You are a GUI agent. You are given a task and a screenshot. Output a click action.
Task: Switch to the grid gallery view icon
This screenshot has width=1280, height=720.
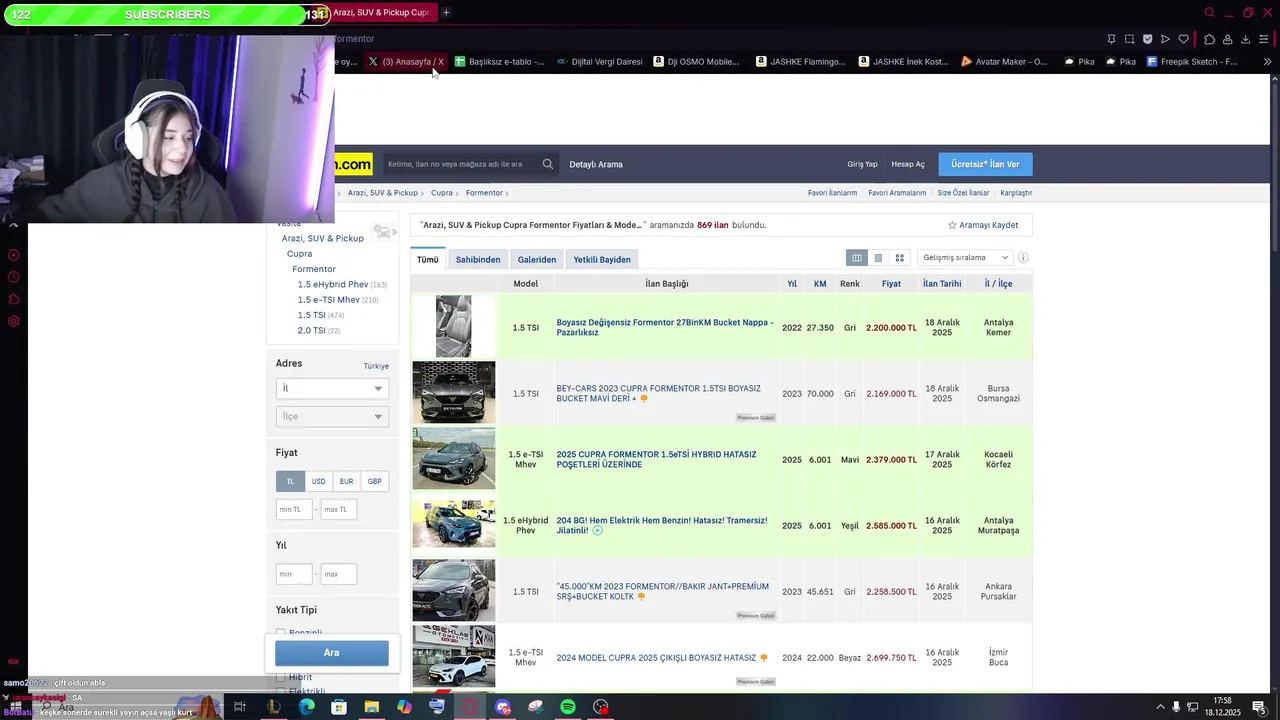(x=900, y=258)
